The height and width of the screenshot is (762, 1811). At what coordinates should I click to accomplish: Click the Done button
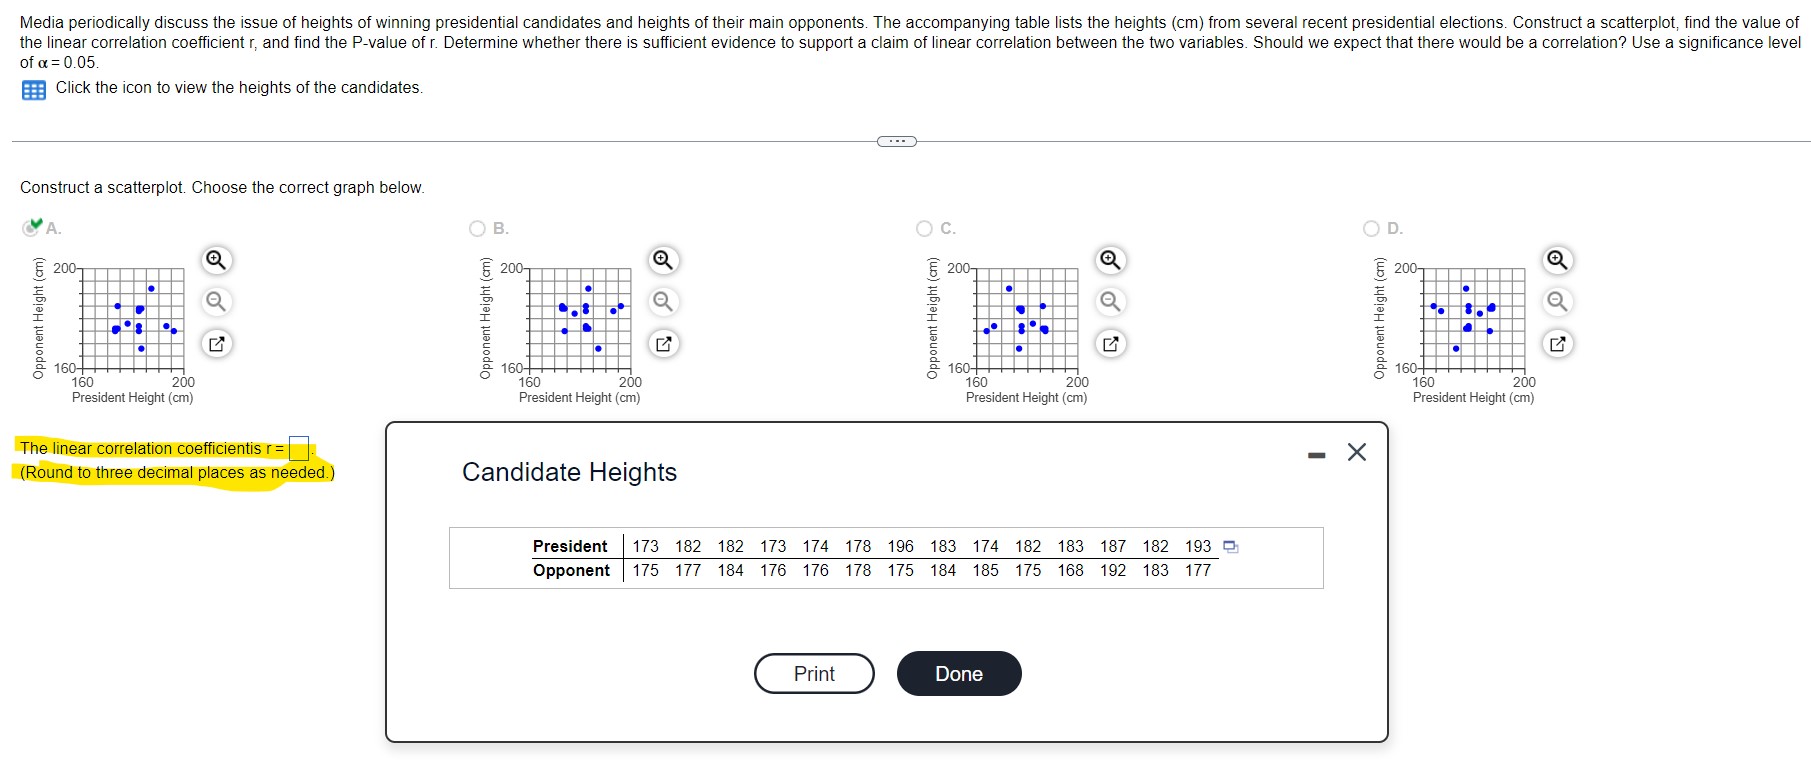pyautogui.click(x=958, y=673)
